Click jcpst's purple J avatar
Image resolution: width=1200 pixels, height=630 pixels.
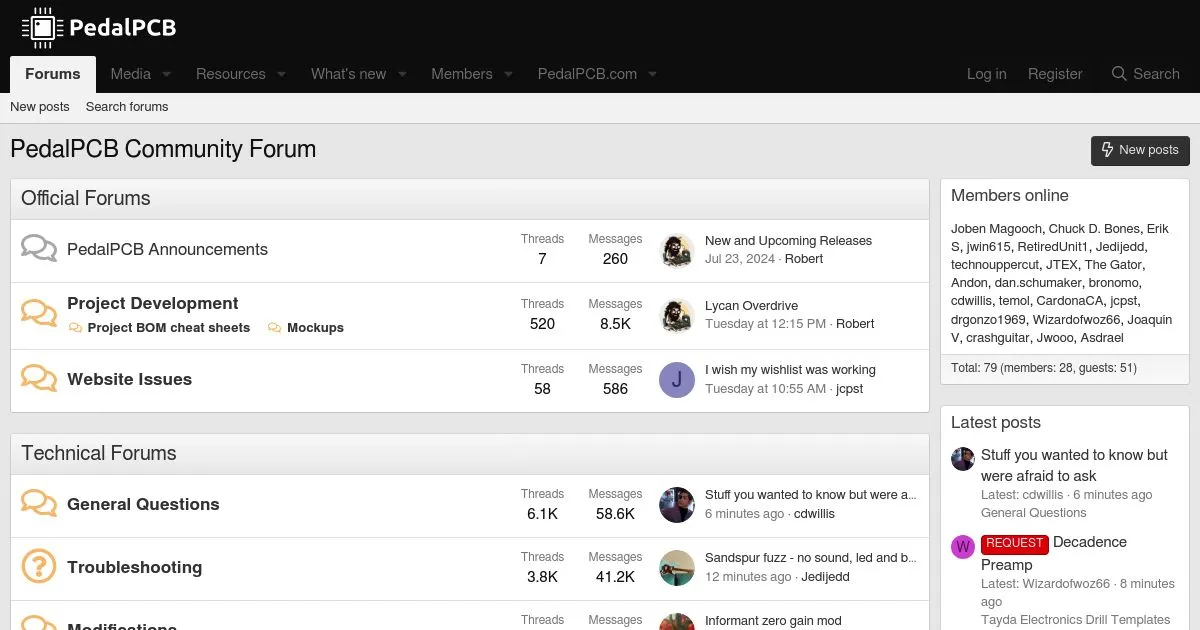click(677, 380)
